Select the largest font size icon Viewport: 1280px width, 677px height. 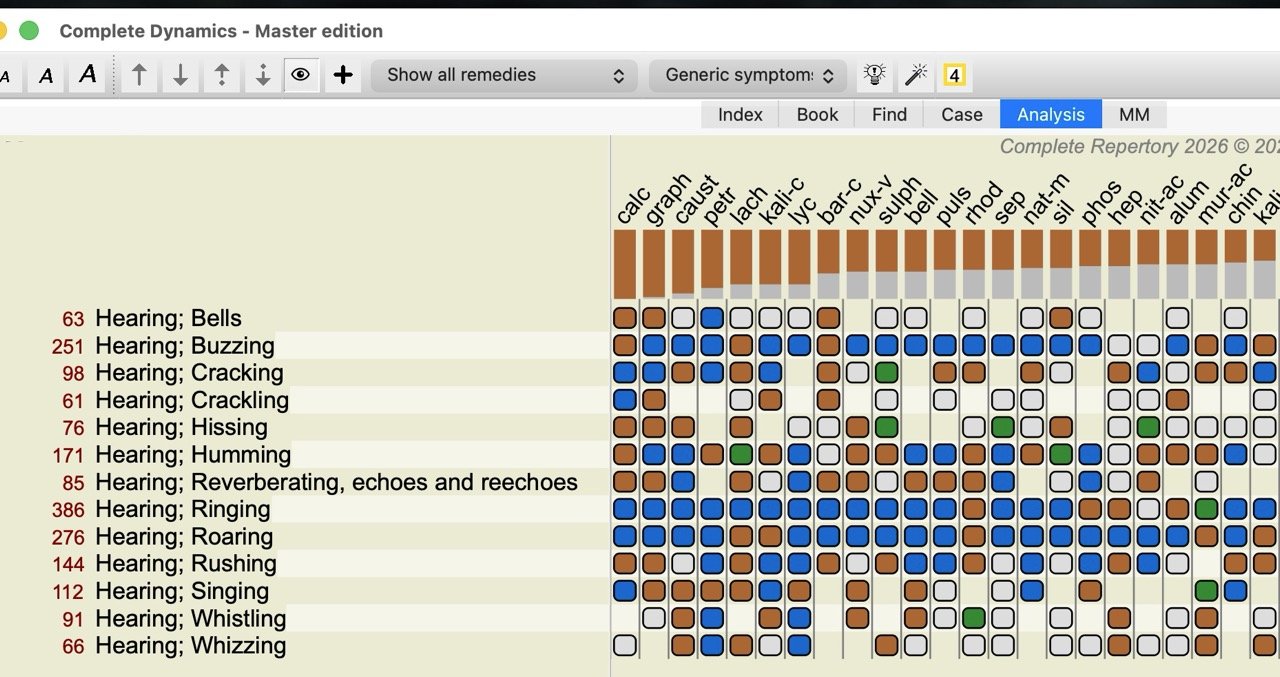point(86,74)
